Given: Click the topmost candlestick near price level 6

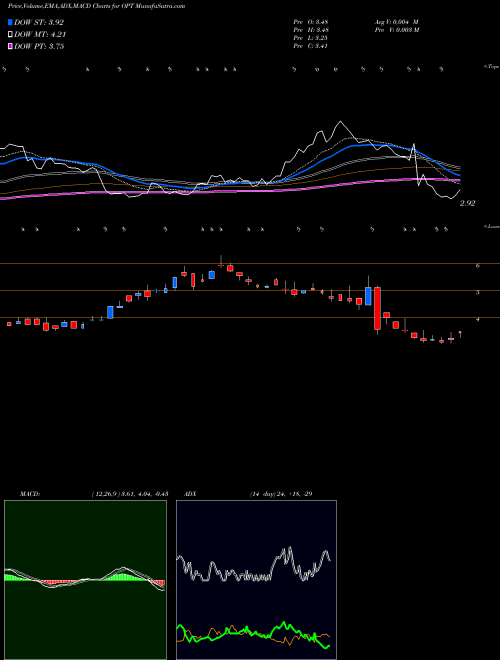Looking at the screenshot, I should pos(221,263).
